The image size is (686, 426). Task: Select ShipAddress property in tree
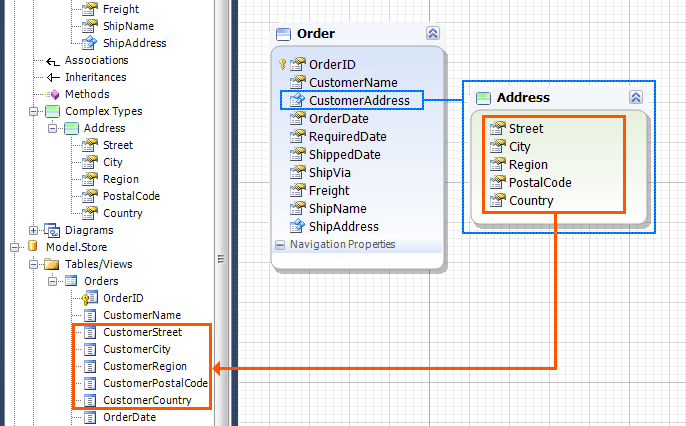pyautogui.click(x=134, y=43)
